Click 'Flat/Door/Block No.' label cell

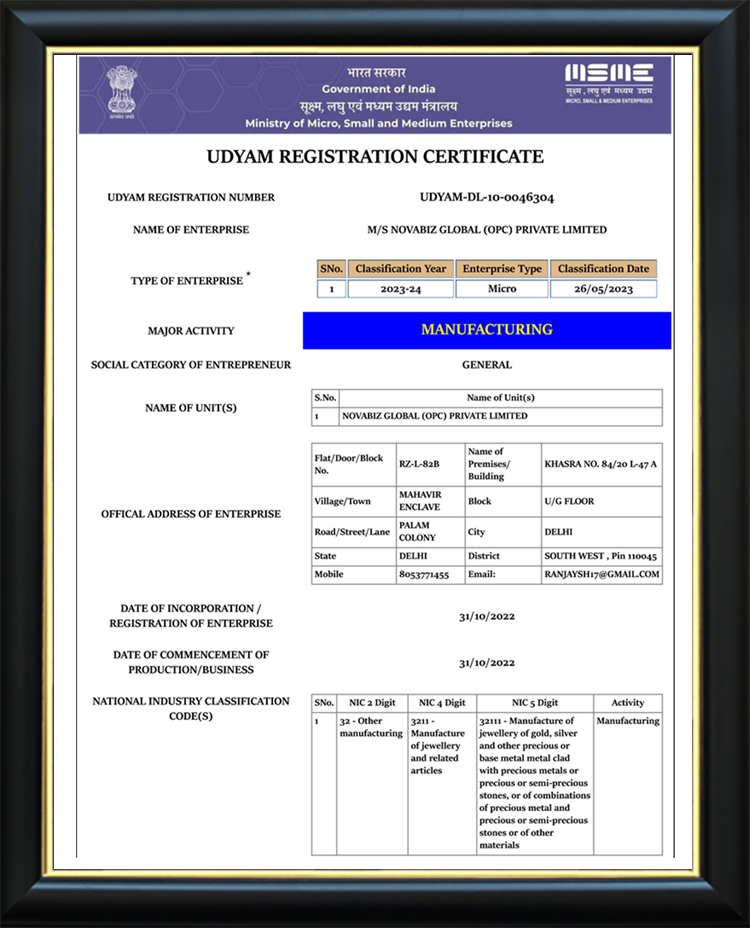(354, 464)
